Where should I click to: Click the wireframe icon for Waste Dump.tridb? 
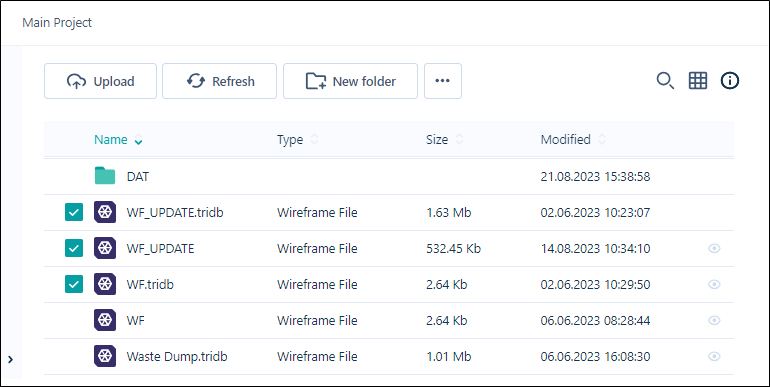105,356
